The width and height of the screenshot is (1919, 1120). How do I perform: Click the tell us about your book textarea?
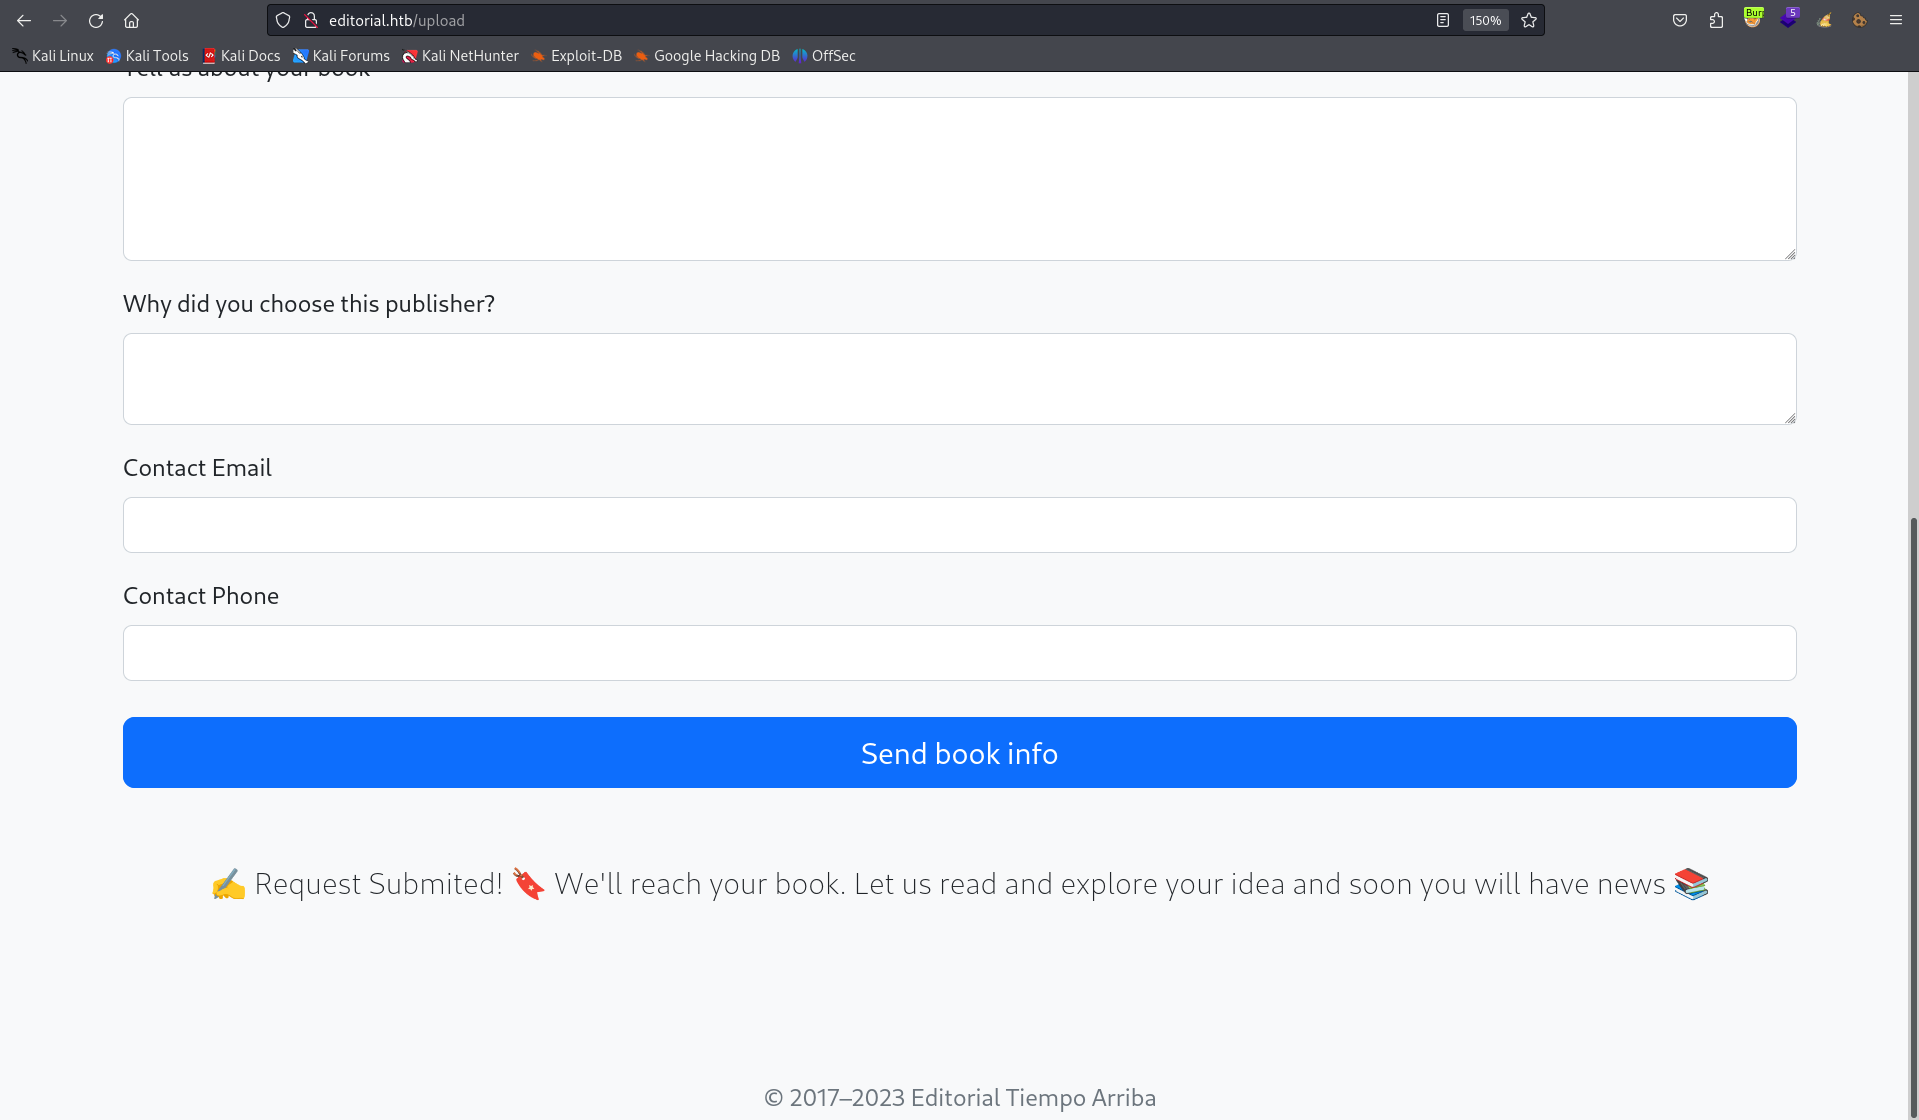tap(959, 179)
